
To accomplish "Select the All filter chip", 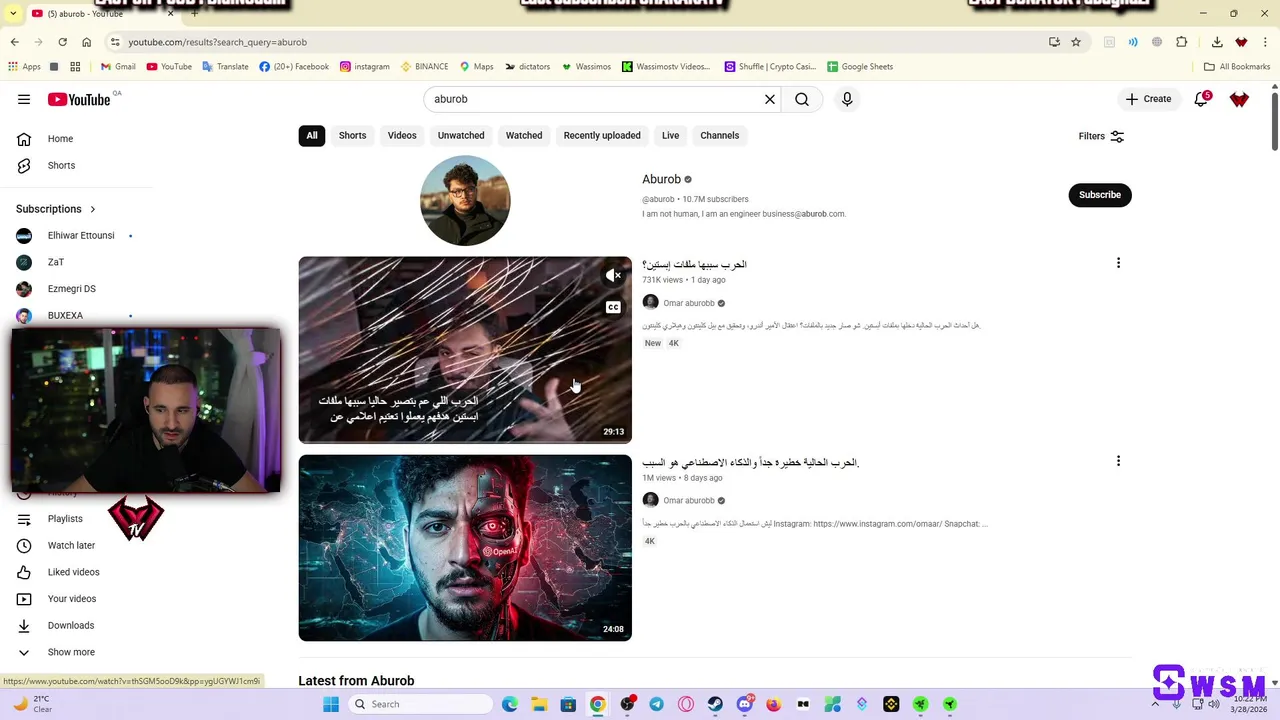I will [x=312, y=136].
